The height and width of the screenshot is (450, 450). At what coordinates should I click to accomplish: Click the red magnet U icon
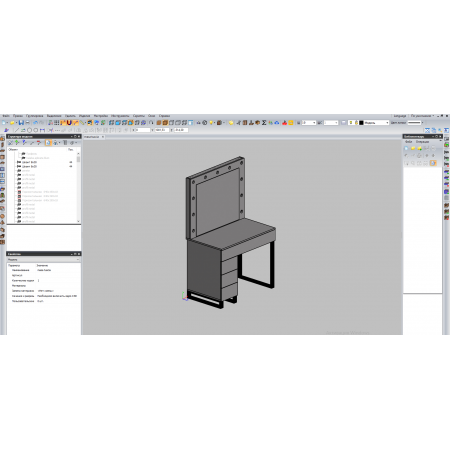69,123
